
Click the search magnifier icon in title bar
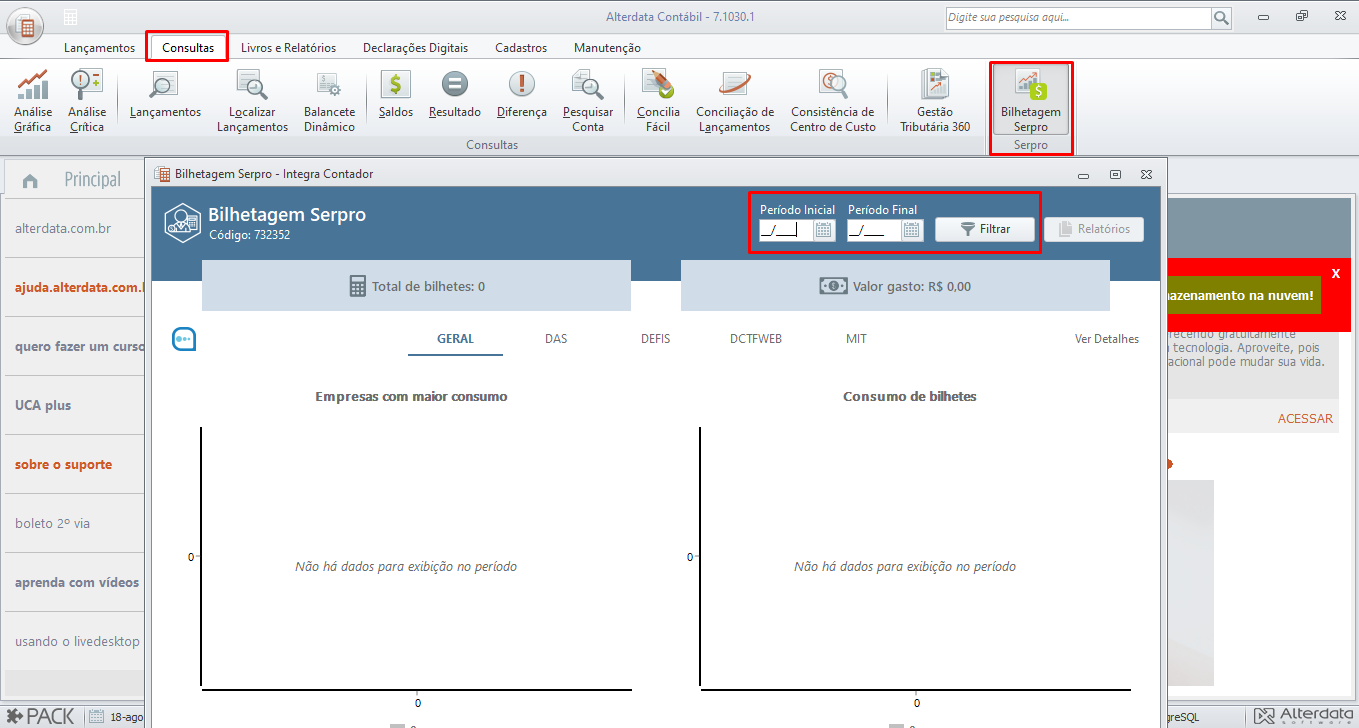point(1221,18)
